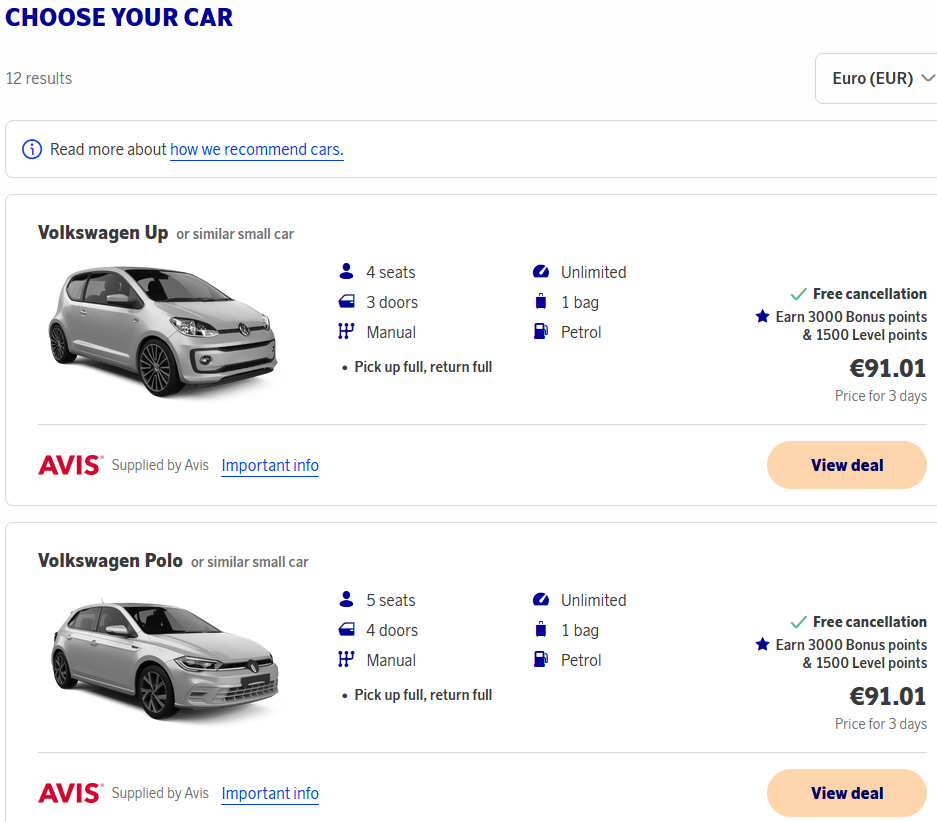Click the Volkswagen Up car image
937x822 pixels.
tap(162, 330)
